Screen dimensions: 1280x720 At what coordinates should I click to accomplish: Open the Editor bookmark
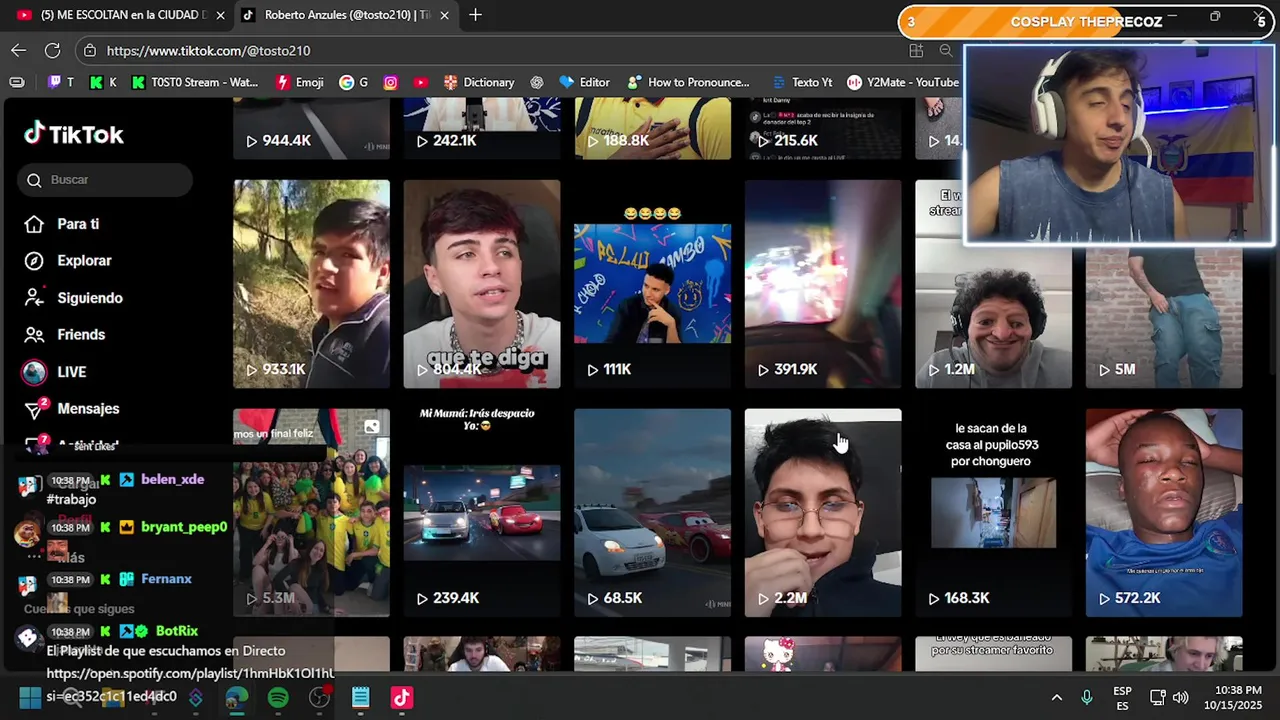coord(585,82)
